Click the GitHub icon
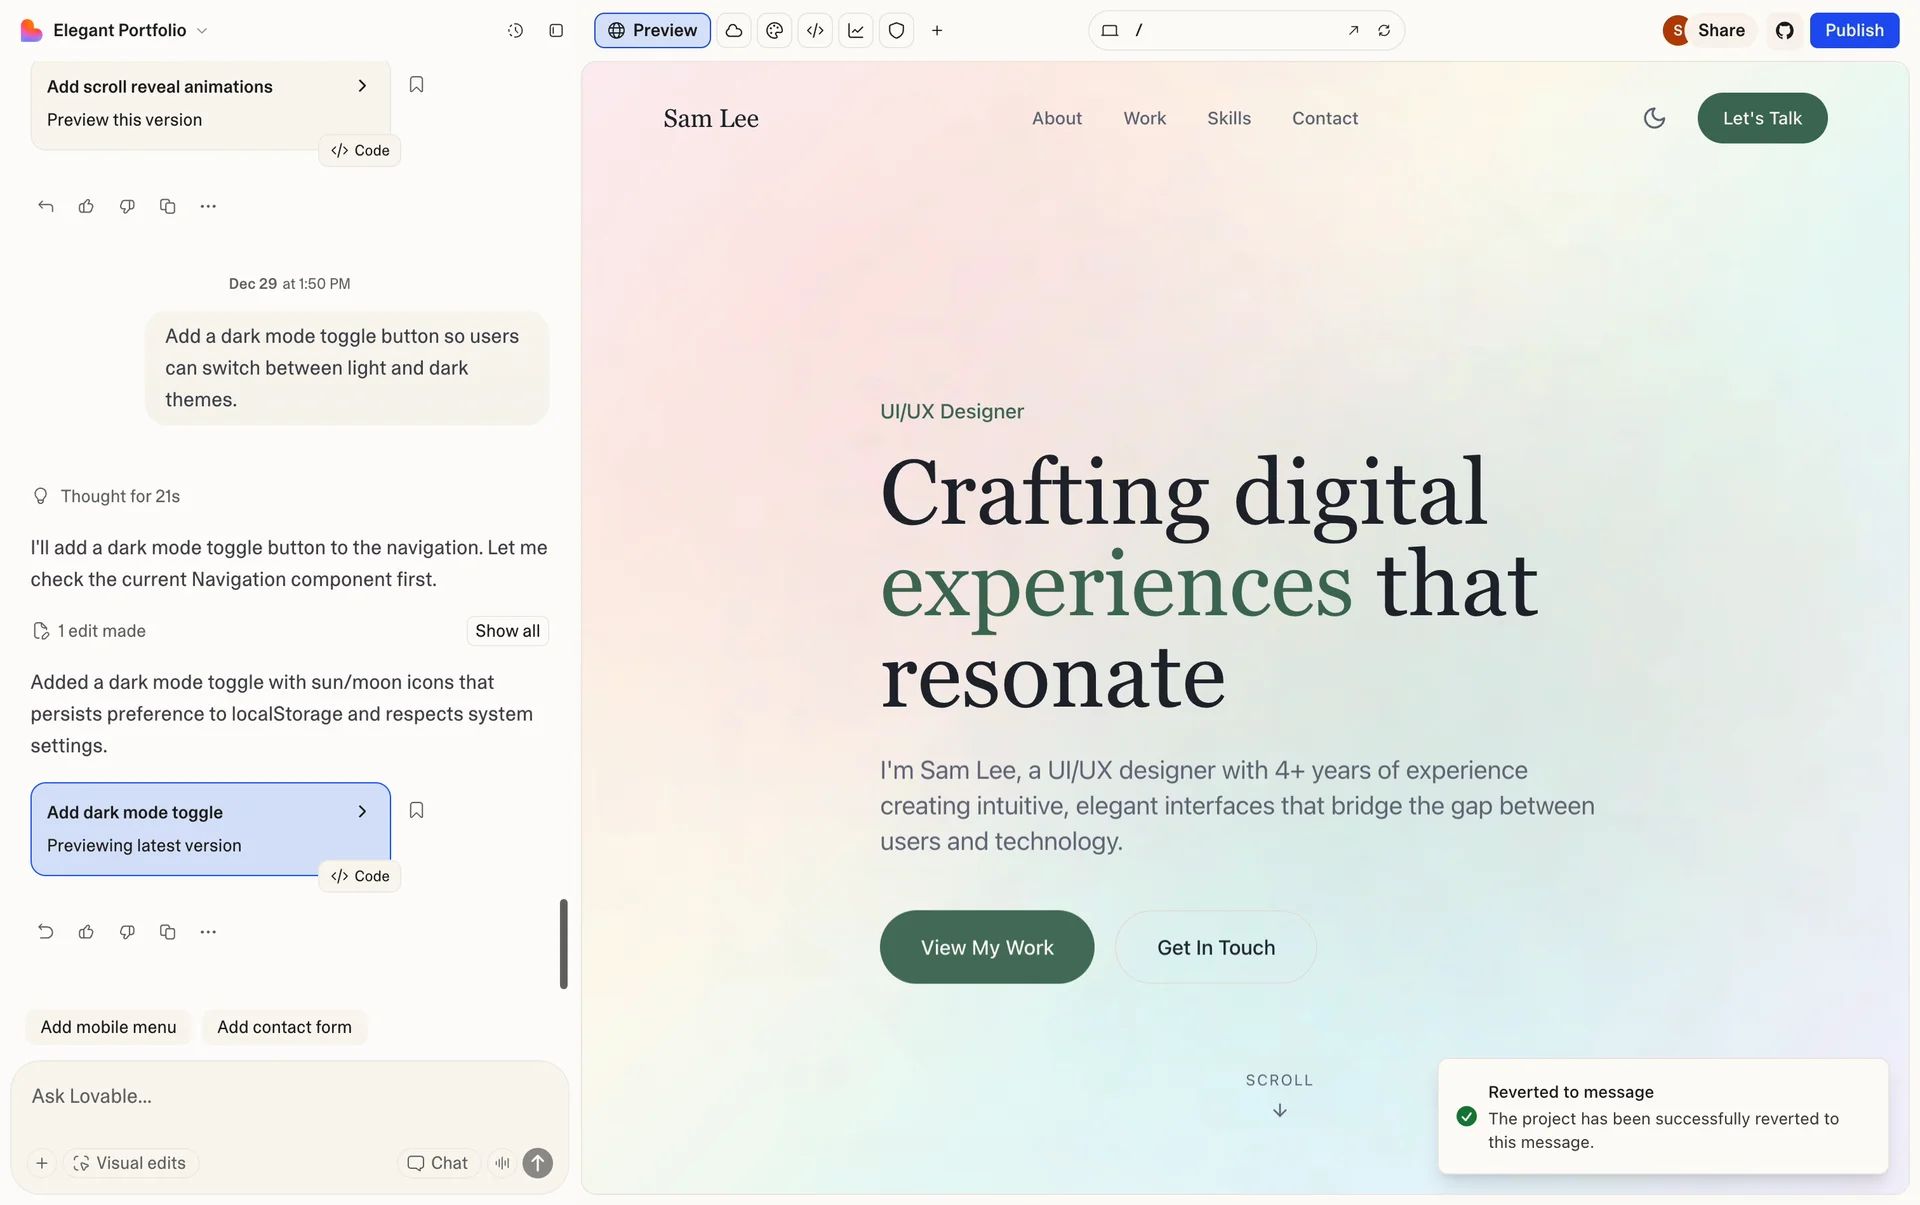This screenshot has height=1205, width=1920. click(1784, 31)
